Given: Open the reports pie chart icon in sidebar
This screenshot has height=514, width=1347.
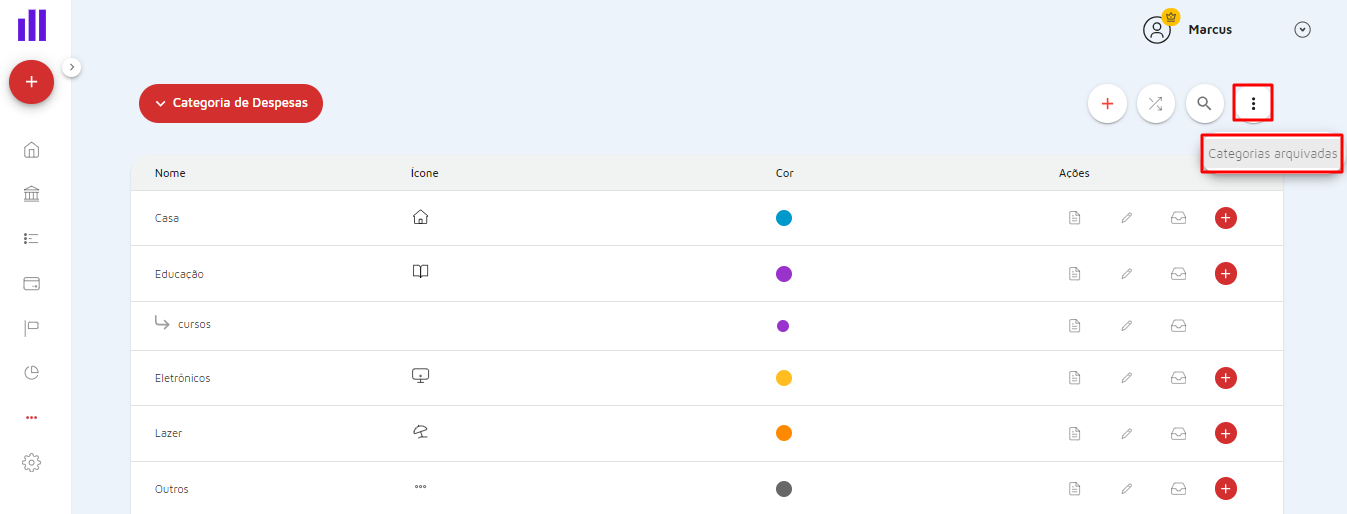Looking at the screenshot, I should [x=31, y=373].
